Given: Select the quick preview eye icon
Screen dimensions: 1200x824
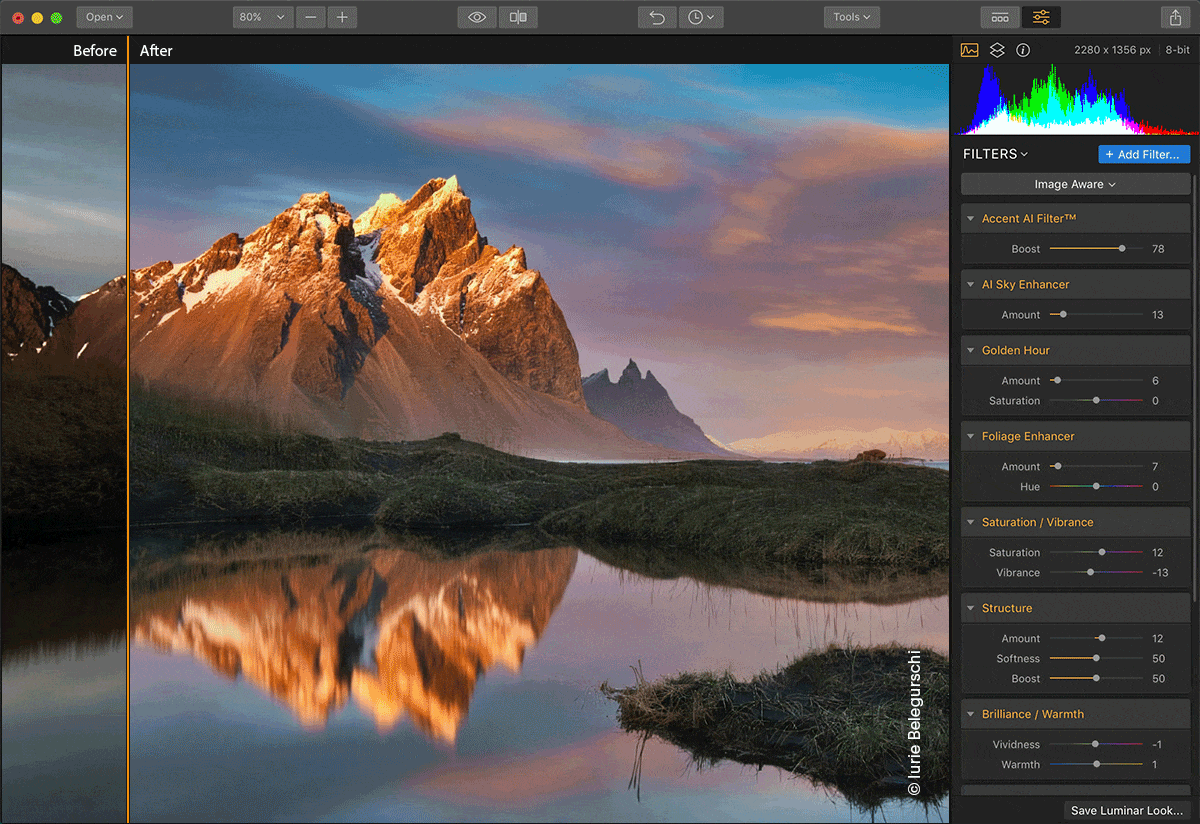Looking at the screenshot, I should (x=476, y=16).
